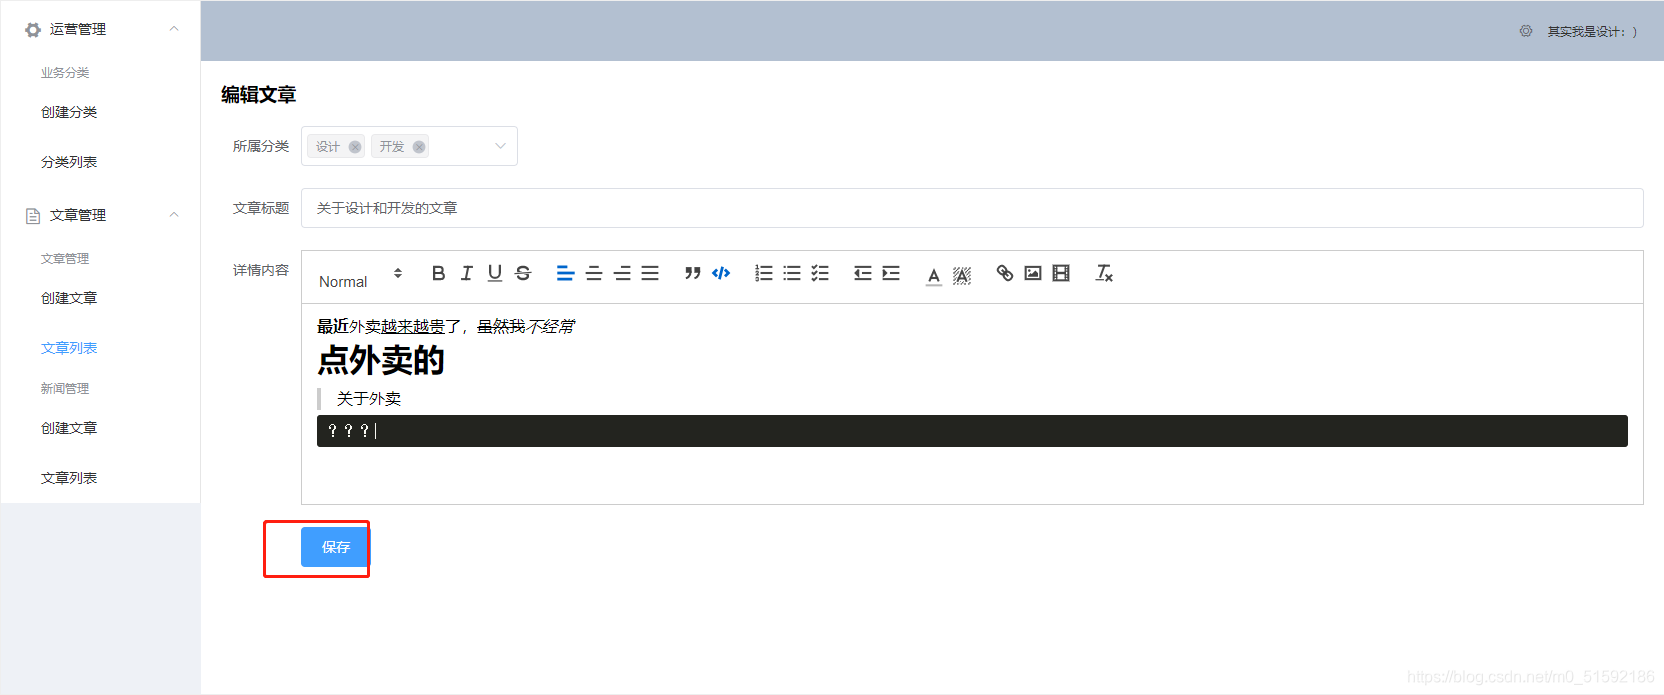Clear text formatting icon
The image size is (1664, 695).
pyautogui.click(x=1104, y=273)
